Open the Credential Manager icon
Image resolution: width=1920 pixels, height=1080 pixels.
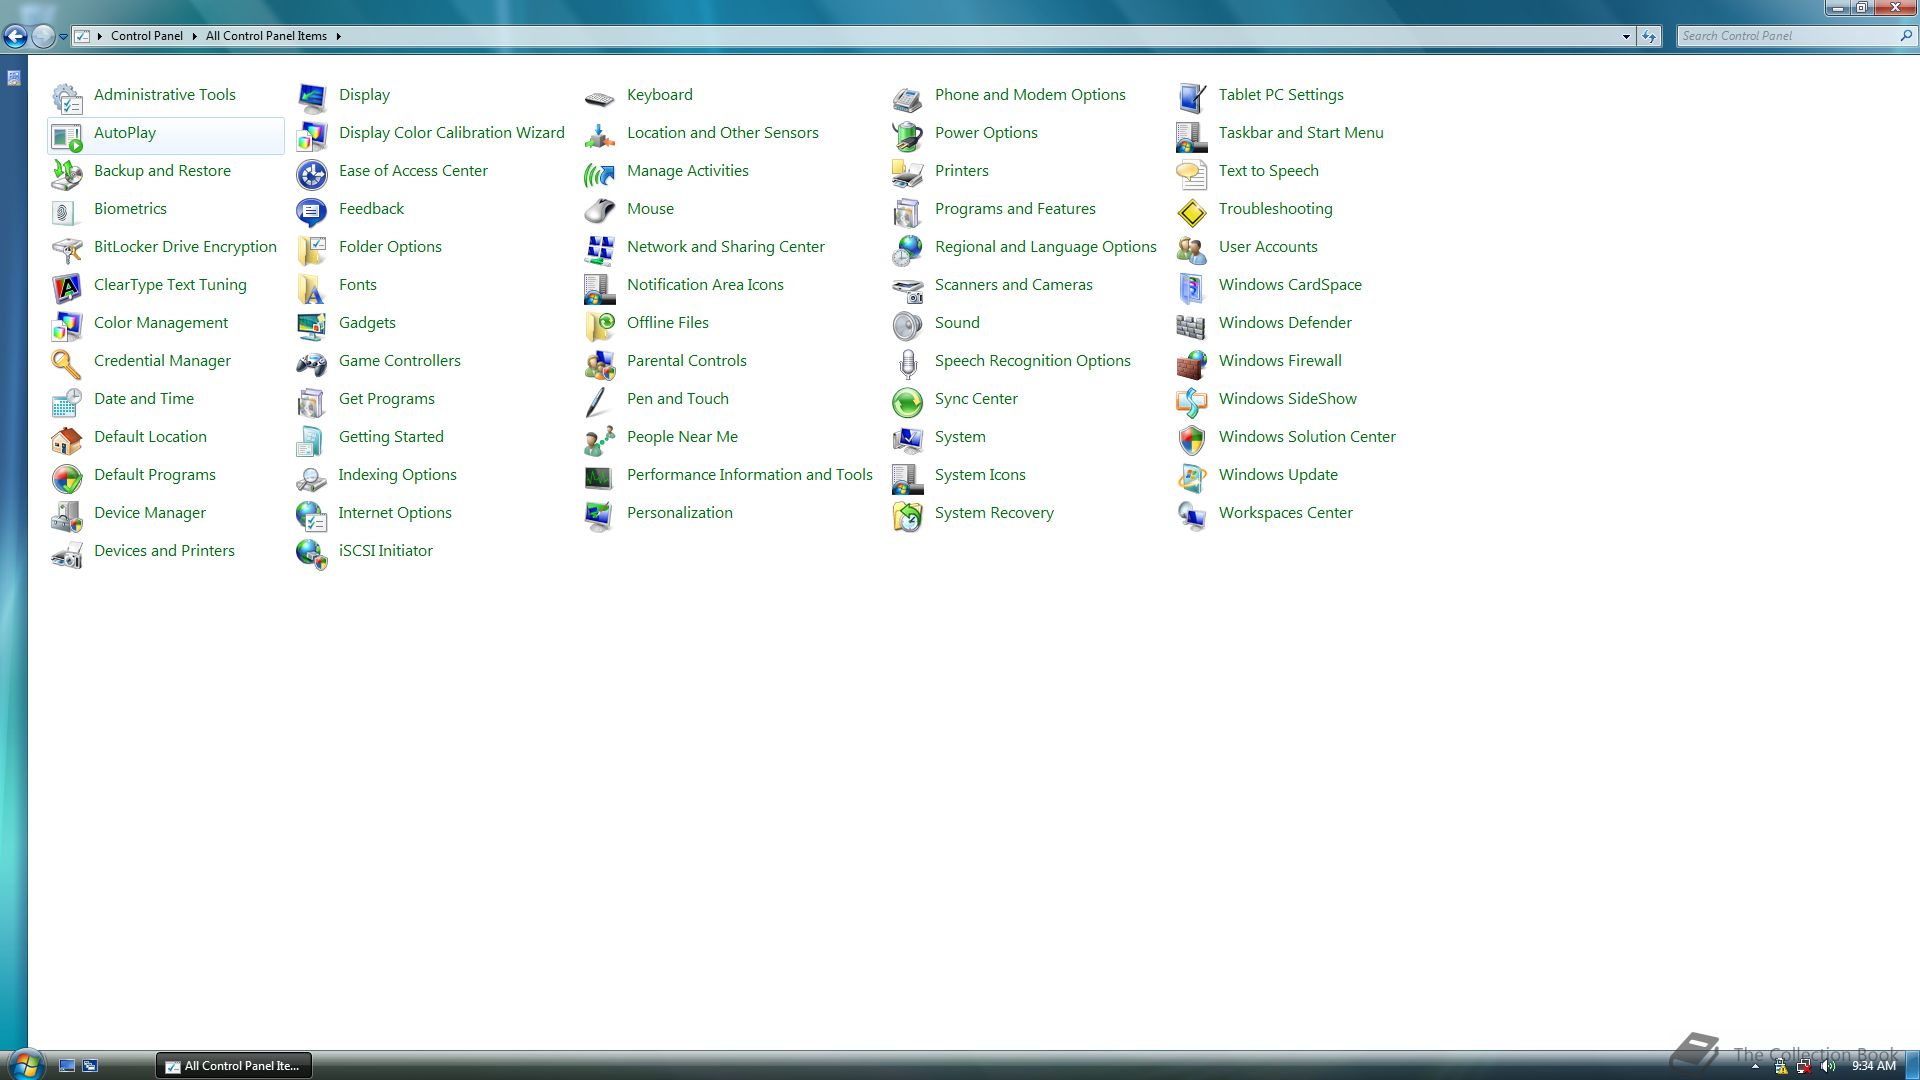(67, 364)
